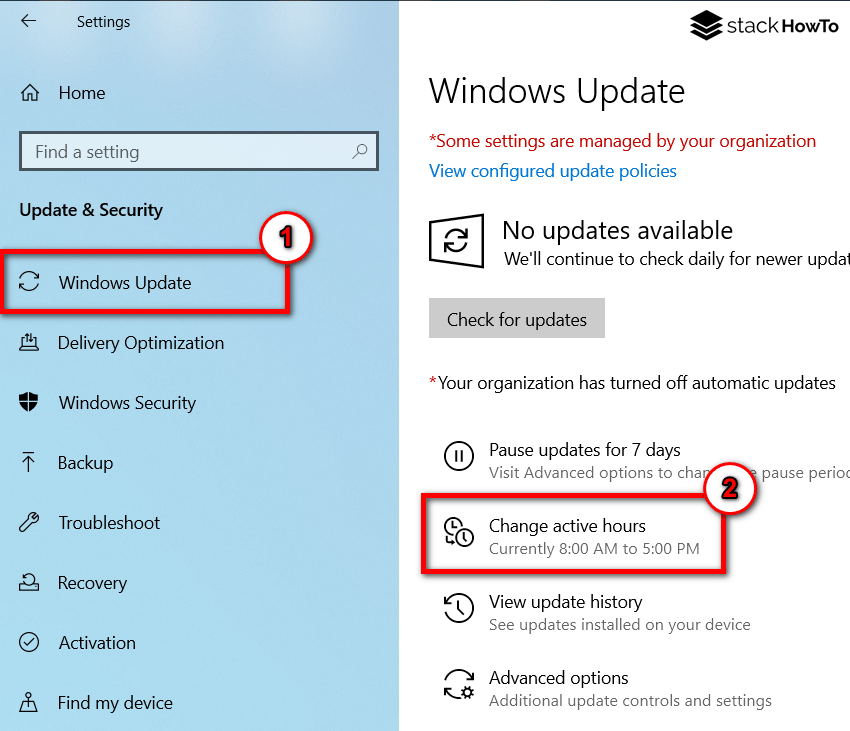This screenshot has width=850, height=731.
Task: Click the Find my device locator icon
Action: 30,703
